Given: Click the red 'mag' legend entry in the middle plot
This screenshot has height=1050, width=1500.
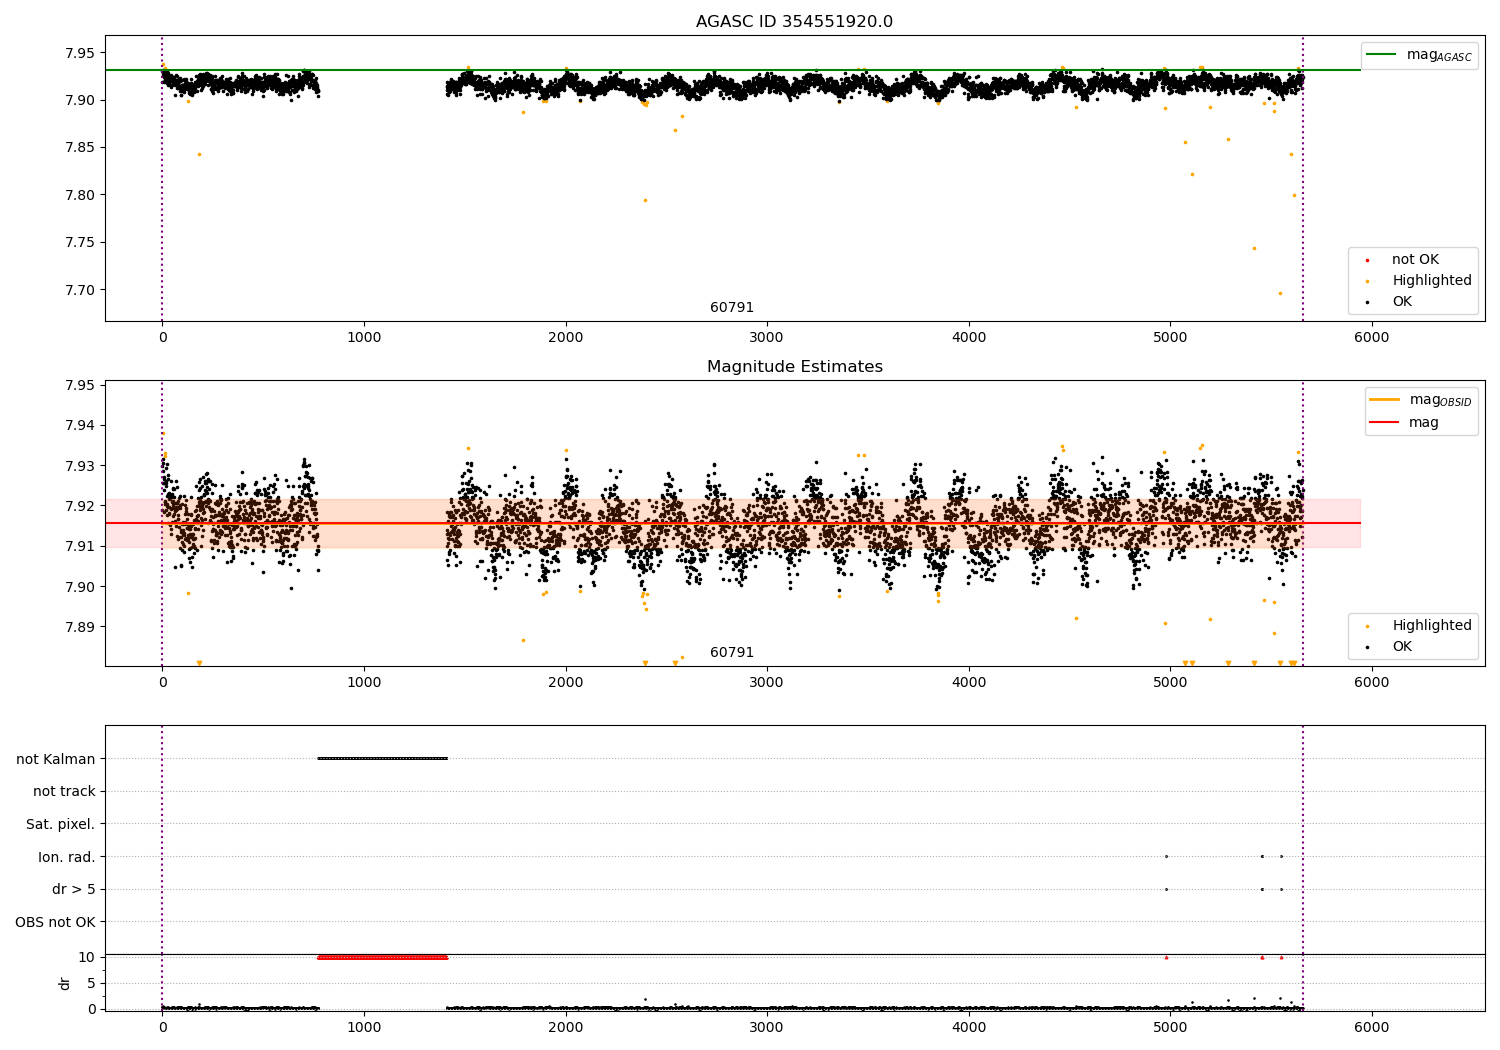Looking at the screenshot, I should [1405, 423].
